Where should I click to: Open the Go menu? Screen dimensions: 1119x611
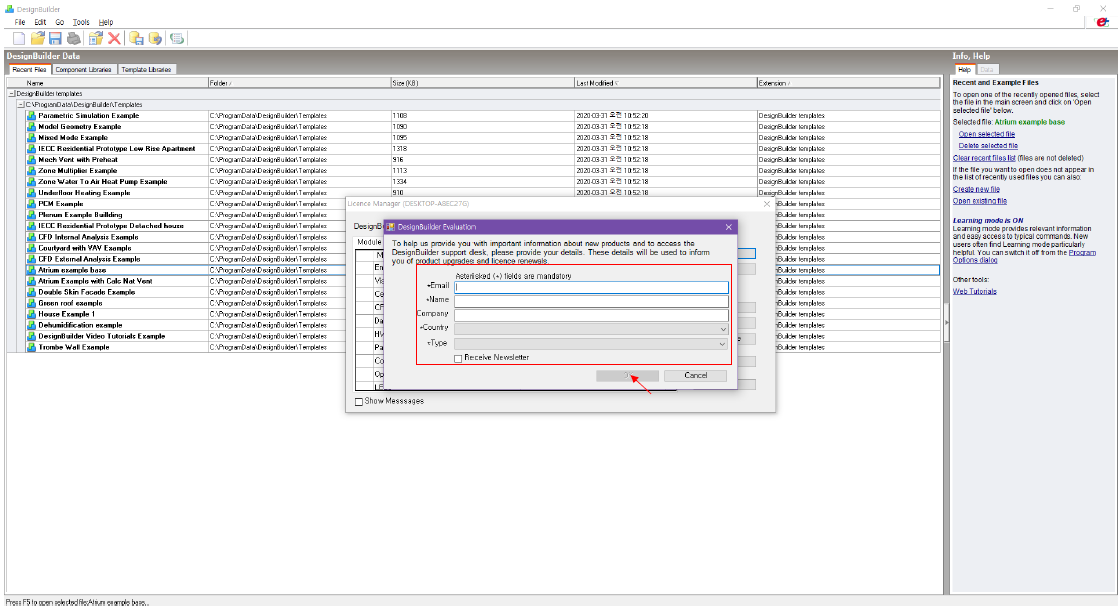60,22
